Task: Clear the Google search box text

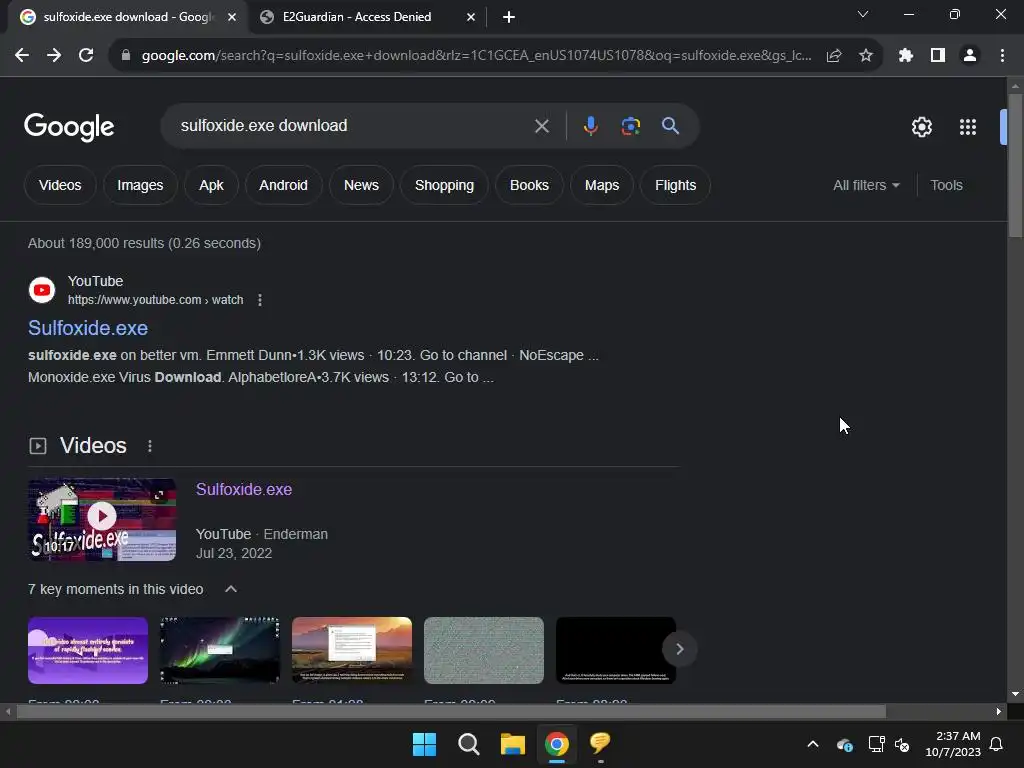Action: [x=541, y=126]
